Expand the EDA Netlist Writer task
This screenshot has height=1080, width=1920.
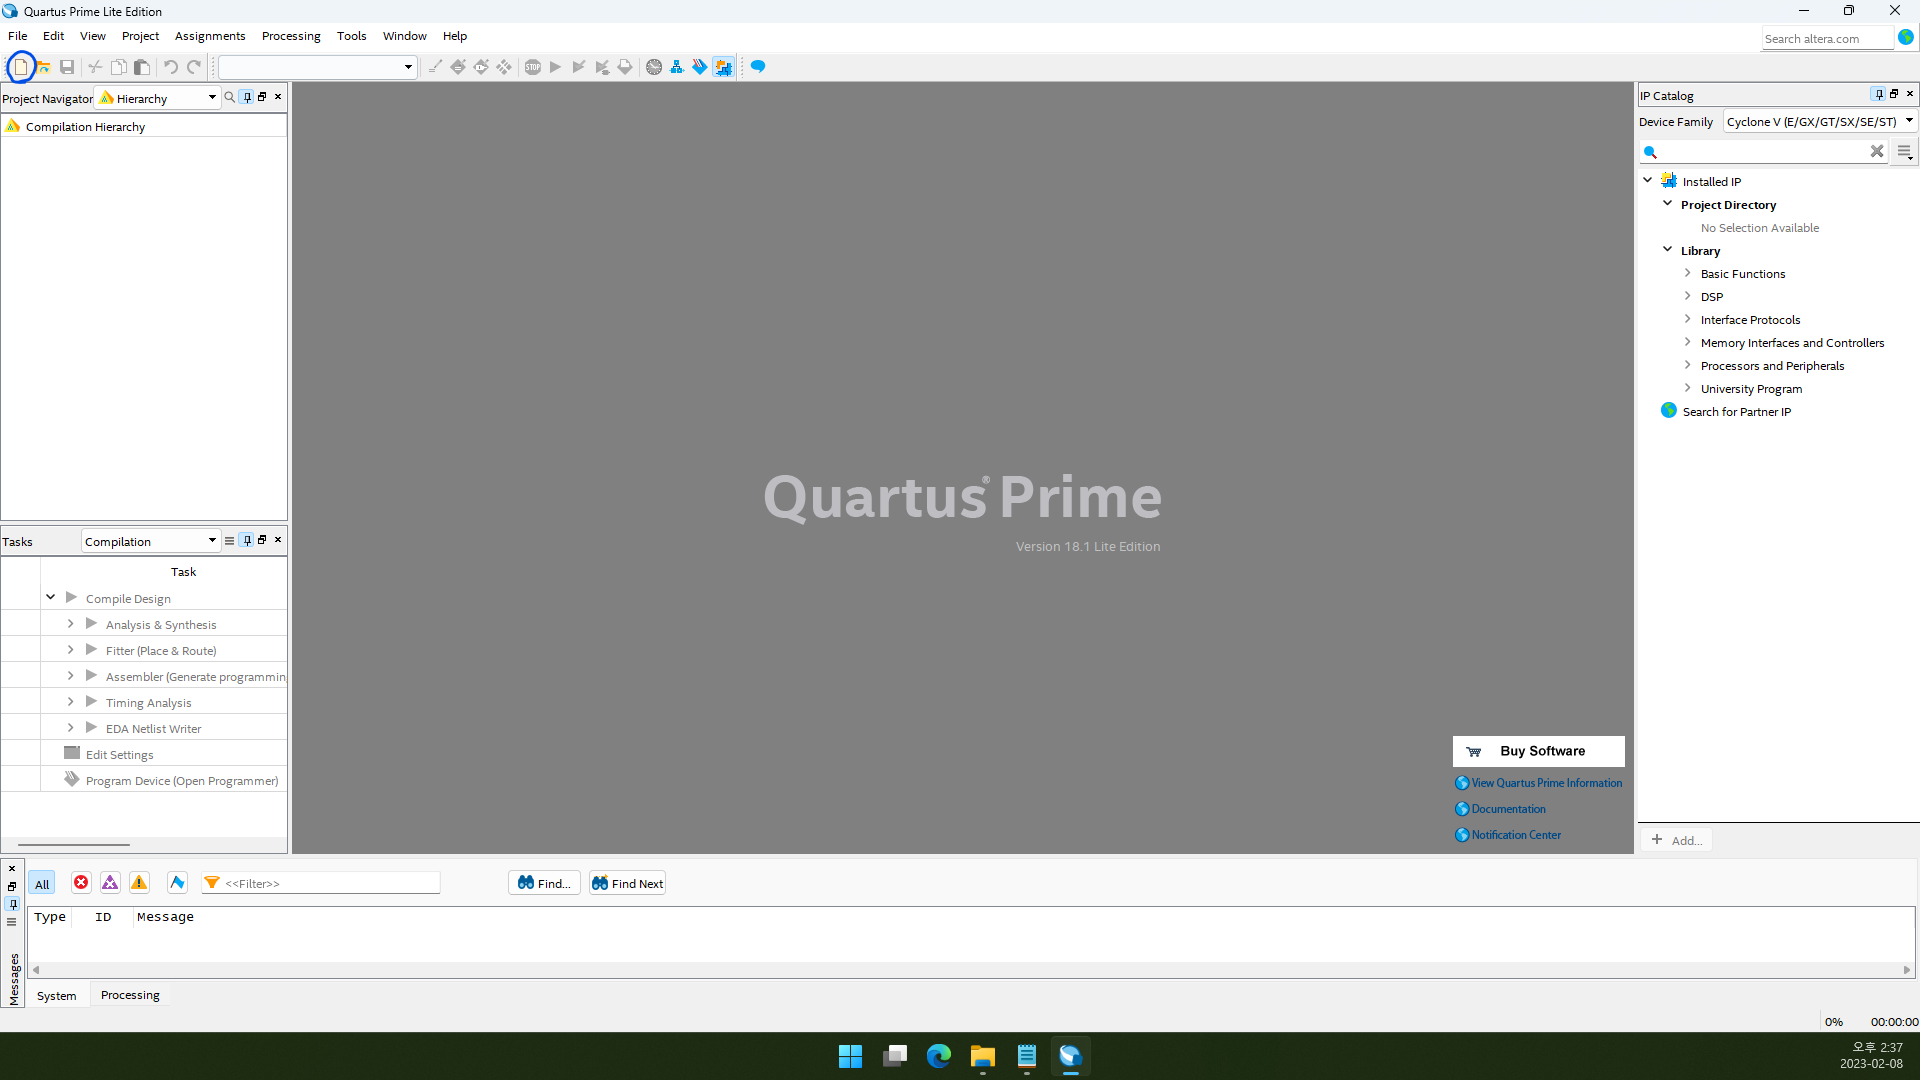coord(71,727)
